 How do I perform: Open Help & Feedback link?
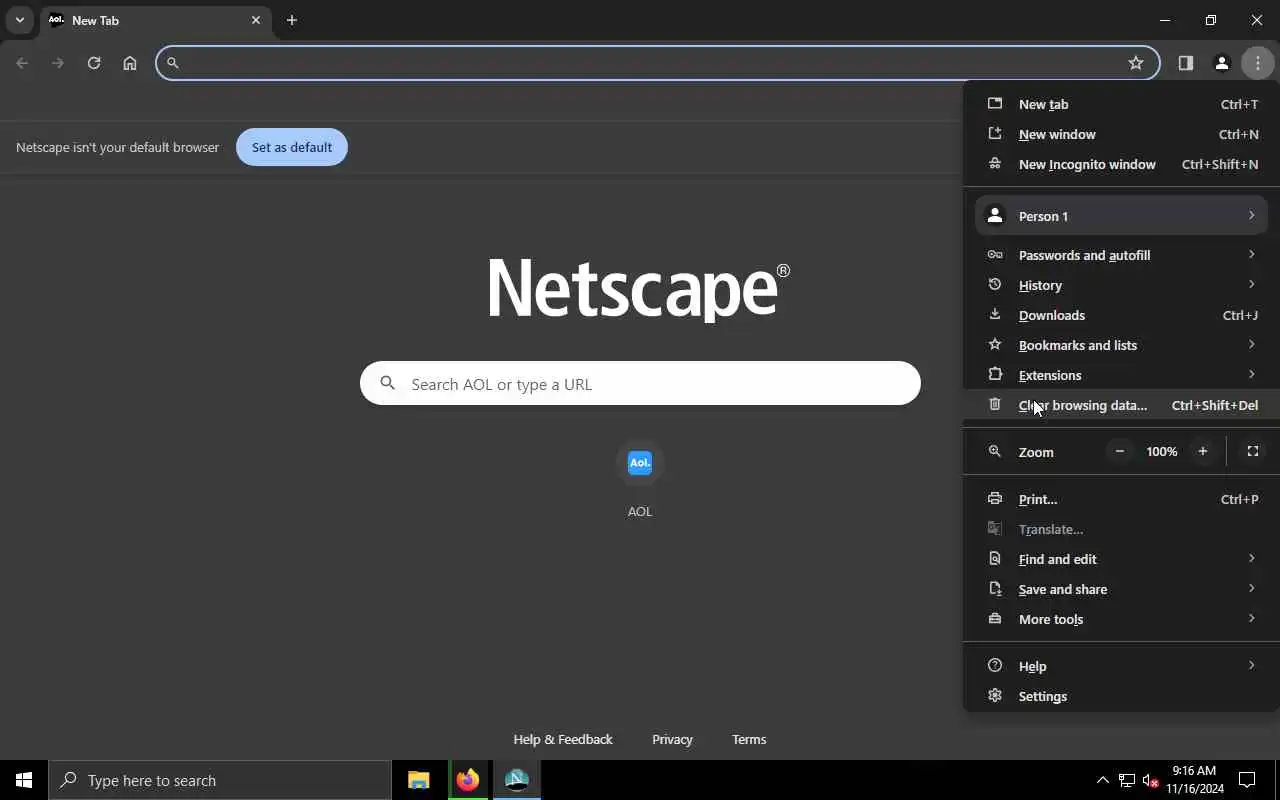[563, 739]
